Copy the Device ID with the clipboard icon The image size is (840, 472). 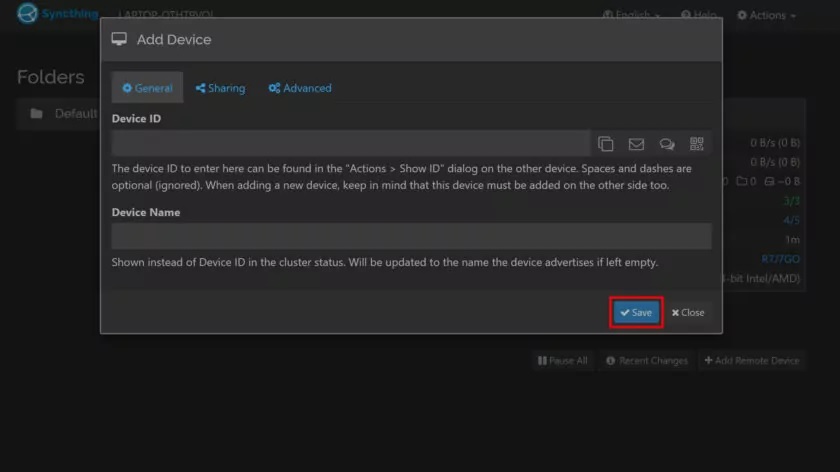[x=605, y=144]
